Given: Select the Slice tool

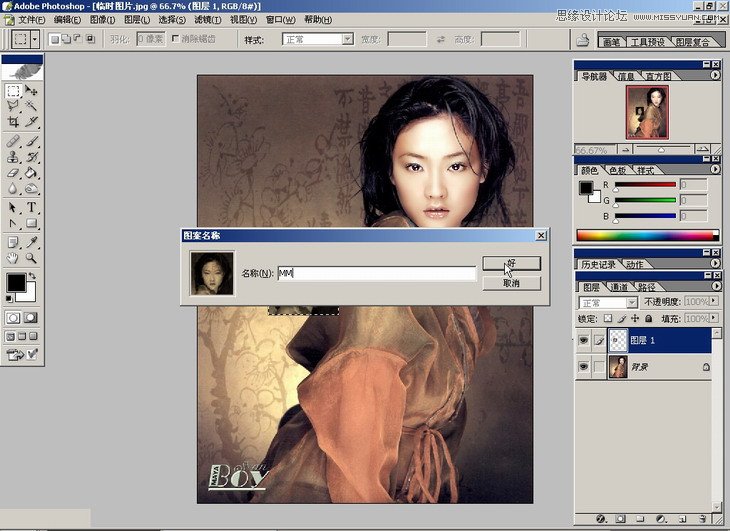Looking at the screenshot, I should pos(31,122).
